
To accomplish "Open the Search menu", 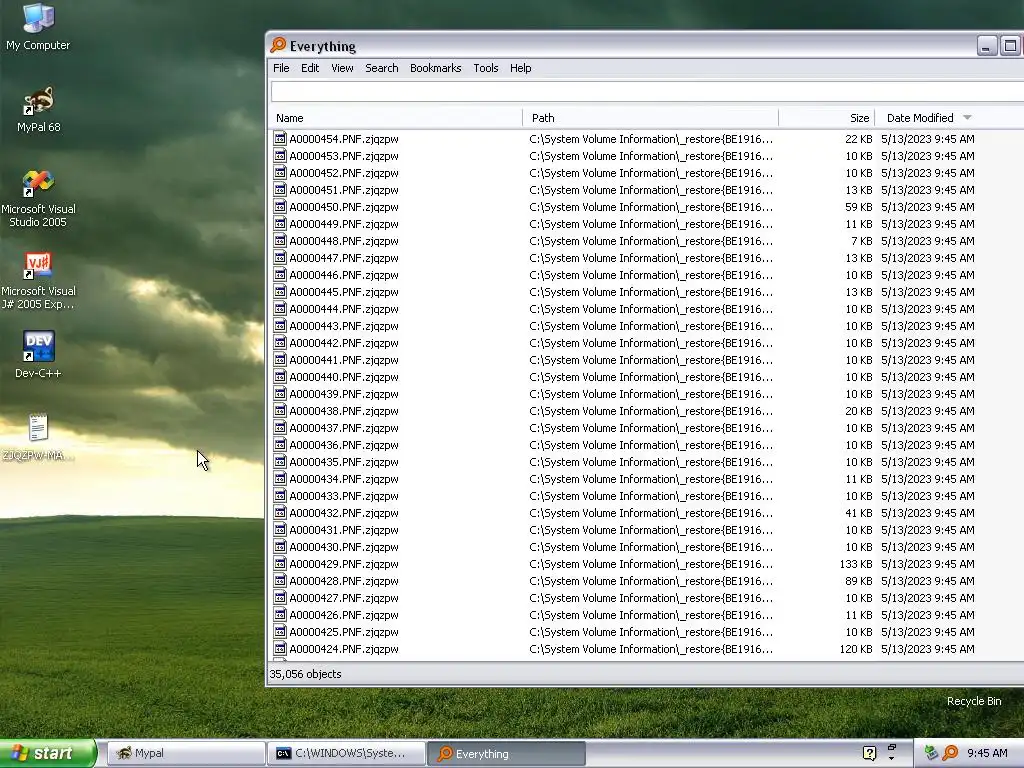I will click(381, 68).
